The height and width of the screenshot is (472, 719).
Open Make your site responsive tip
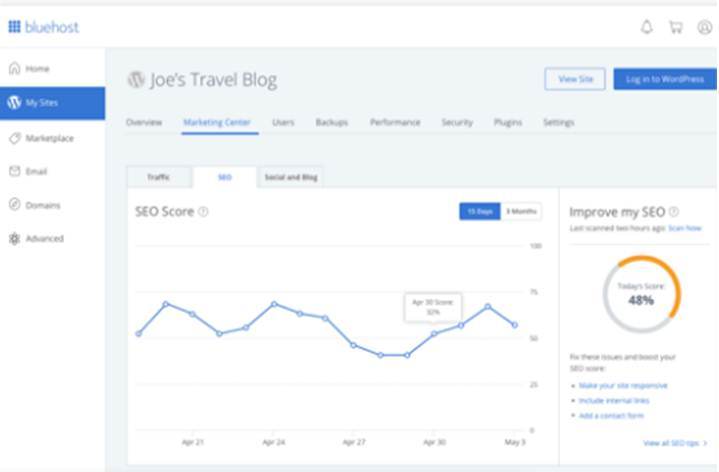pos(623,385)
